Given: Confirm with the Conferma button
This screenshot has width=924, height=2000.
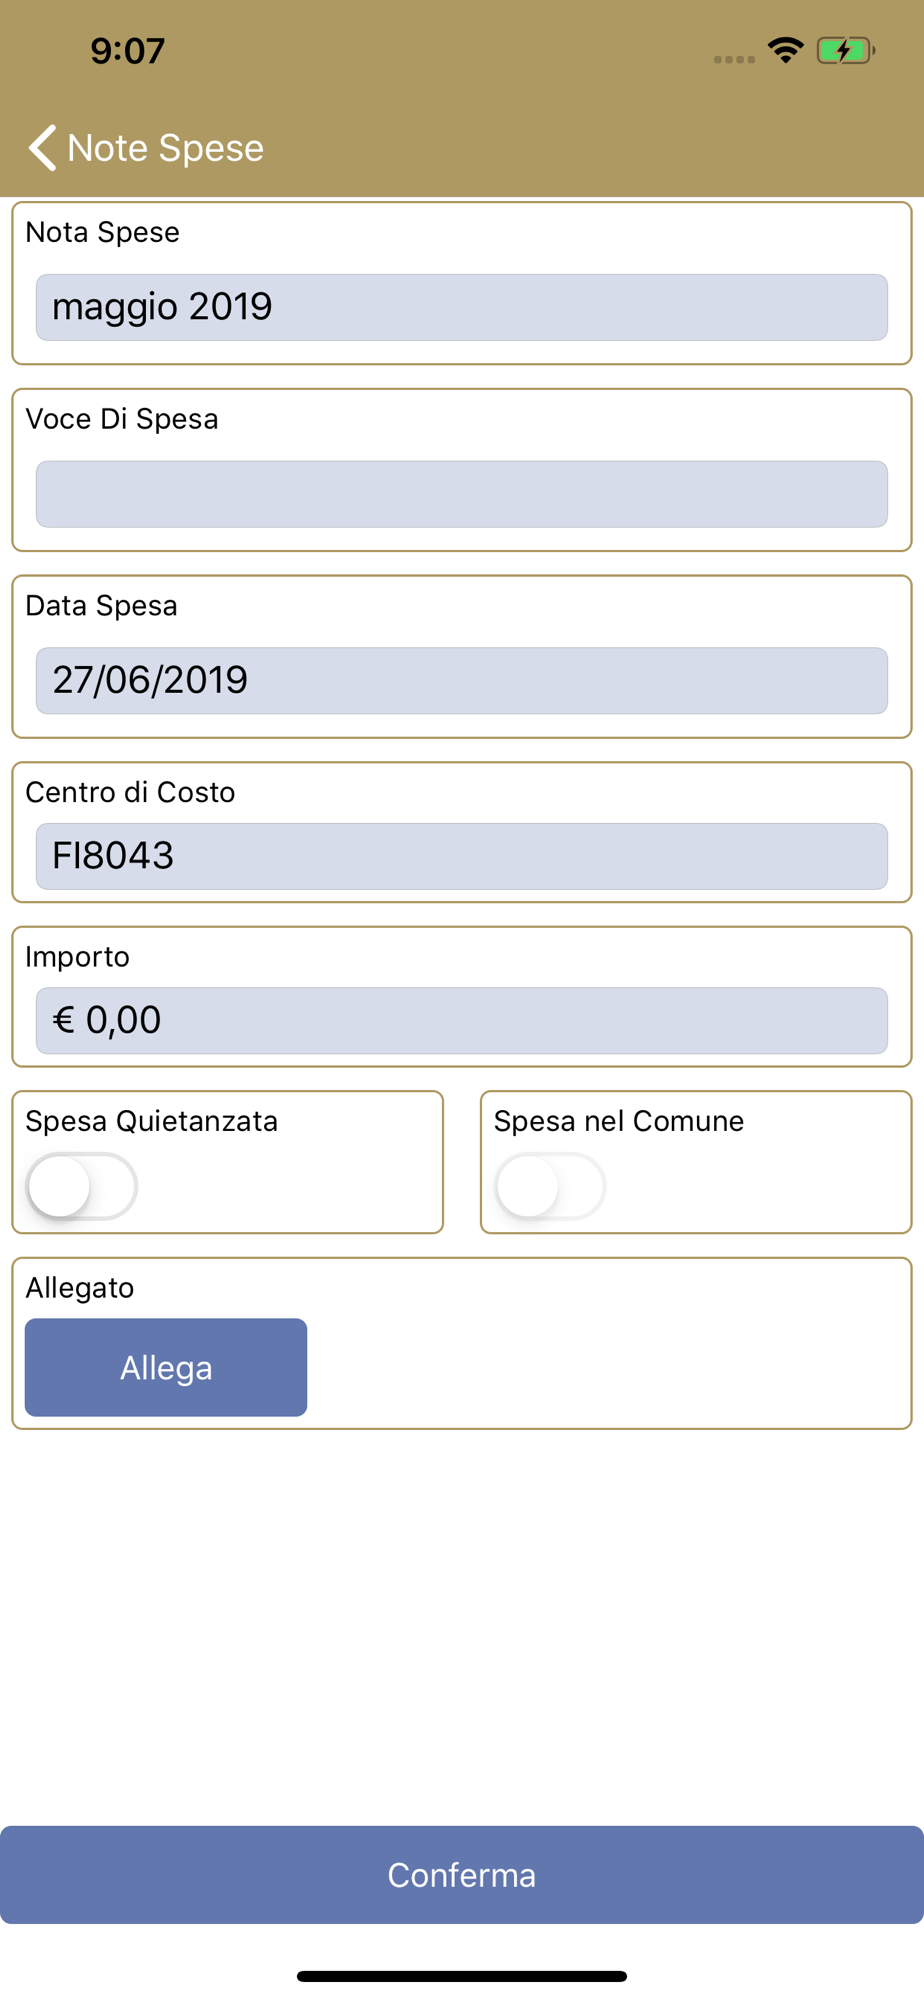Looking at the screenshot, I should (x=462, y=1875).
